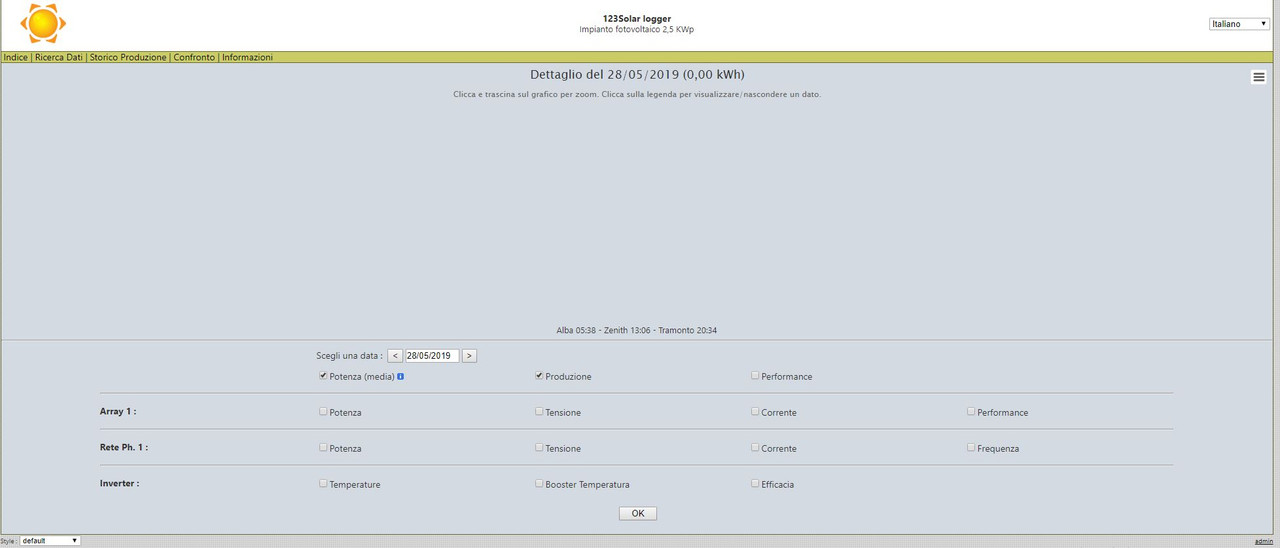Click the 123Solar sun logo
This screenshot has height=548, width=1280.
click(x=43, y=22)
